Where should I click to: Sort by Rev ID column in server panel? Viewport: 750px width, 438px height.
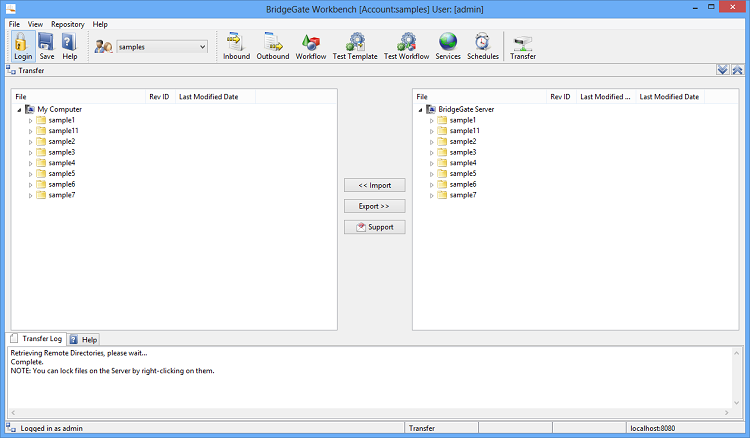(x=561, y=97)
